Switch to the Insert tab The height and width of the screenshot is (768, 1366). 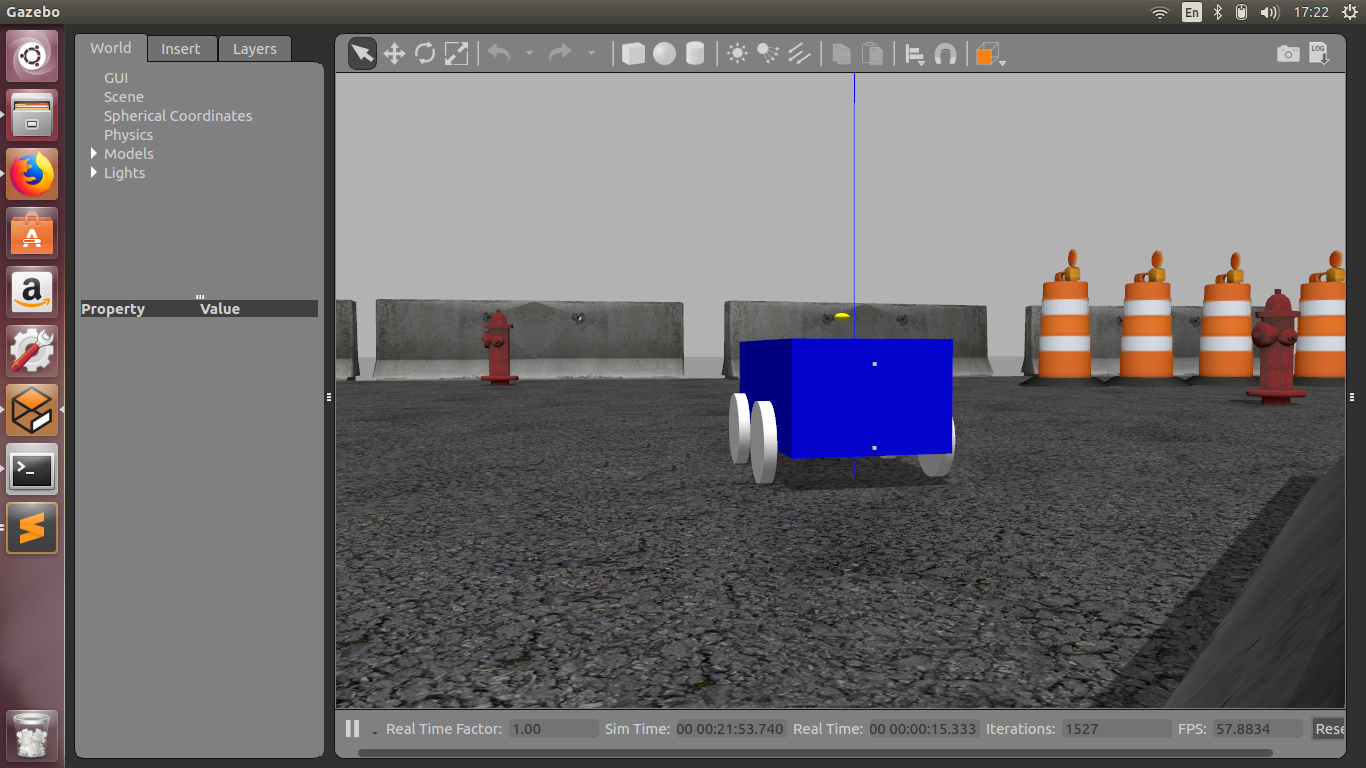pyautogui.click(x=181, y=48)
